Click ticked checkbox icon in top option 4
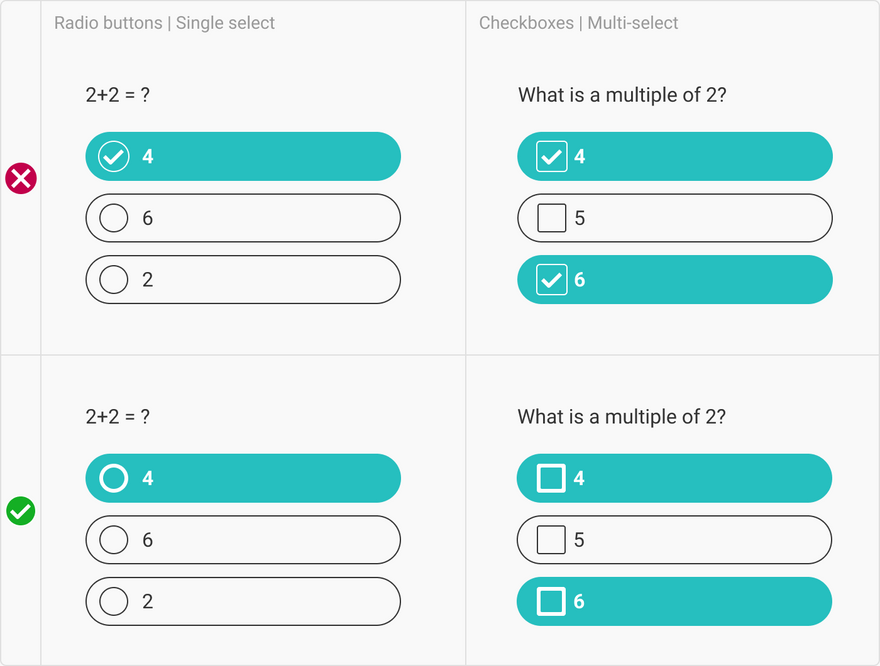This screenshot has height=666, width=880. coord(552,157)
